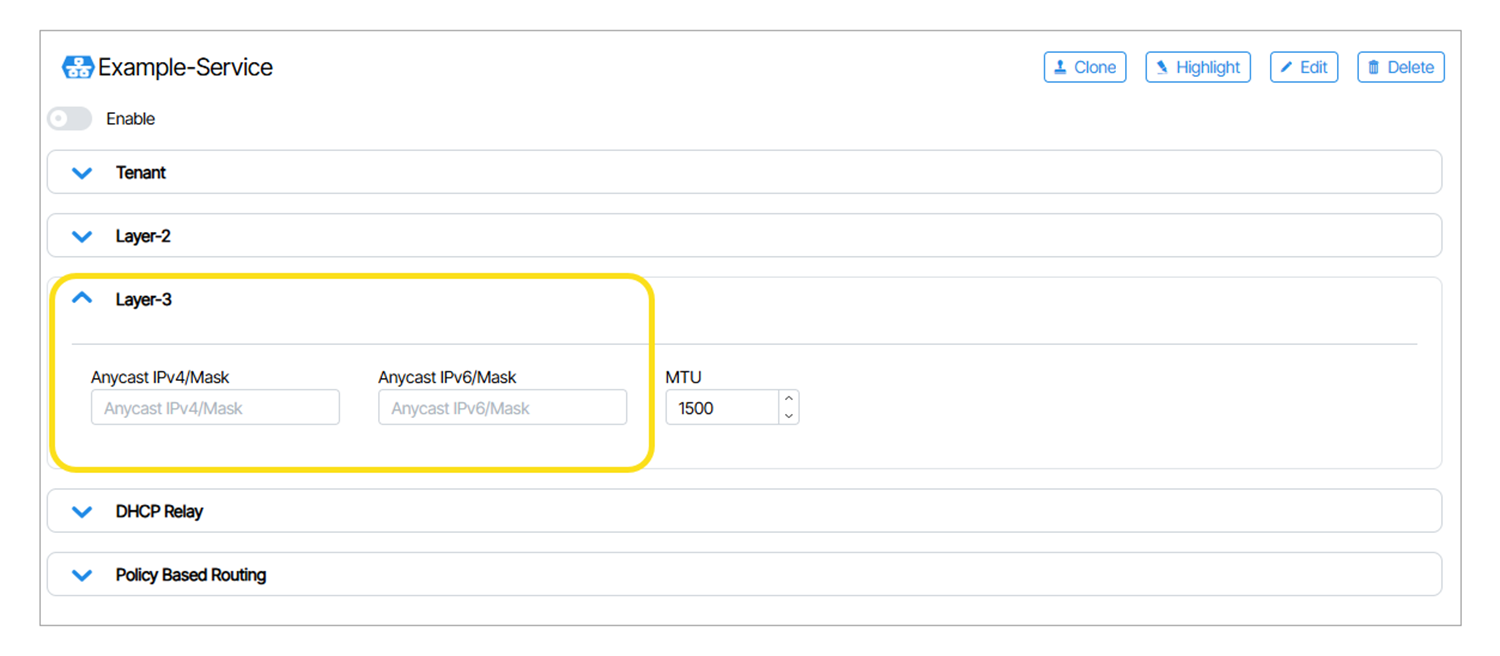Image resolution: width=1500 pixels, height=656 pixels.
Task: Click inside the MTU value field
Action: point(722,408)
